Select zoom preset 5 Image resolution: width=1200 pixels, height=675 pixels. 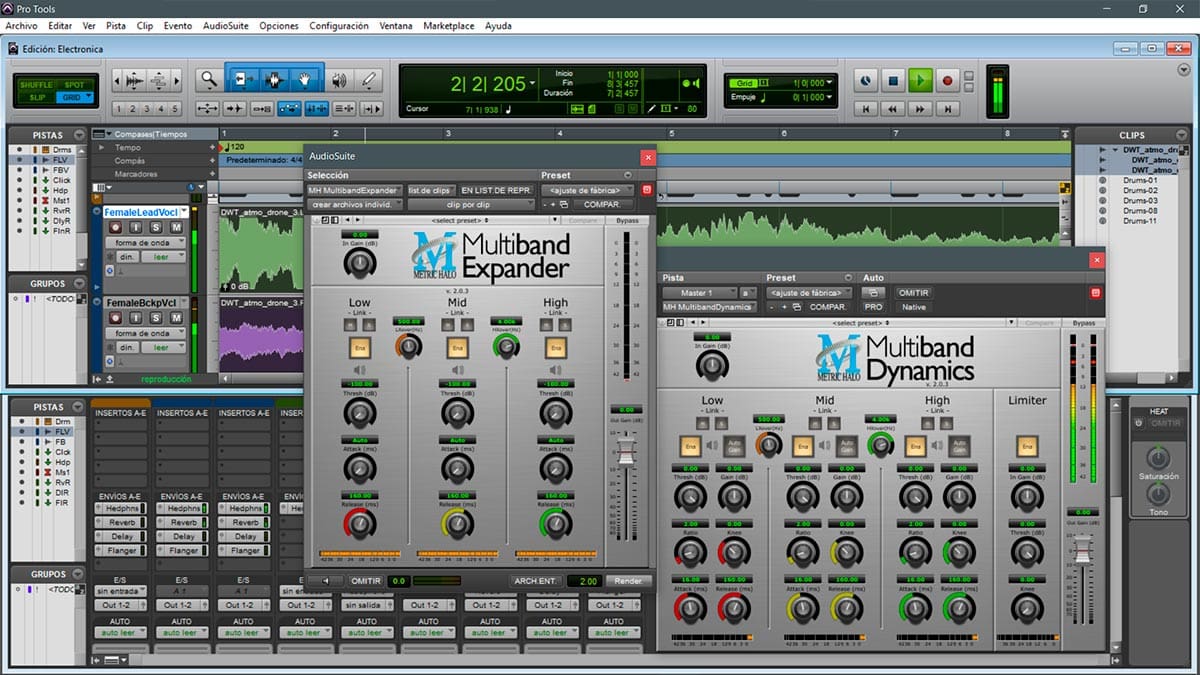[175, 109]
